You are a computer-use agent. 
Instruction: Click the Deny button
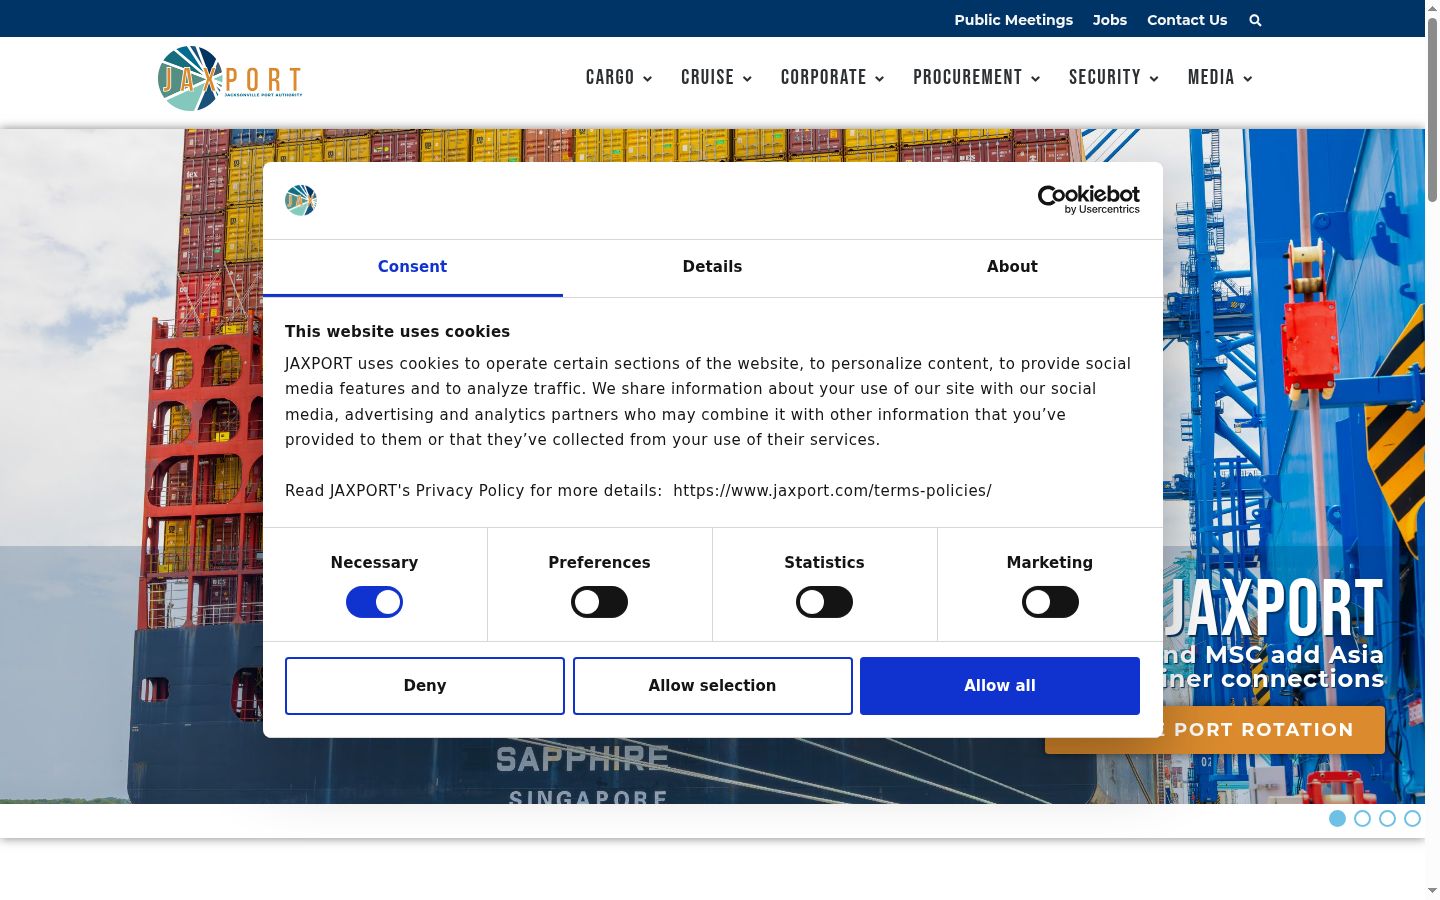[425, 686]
